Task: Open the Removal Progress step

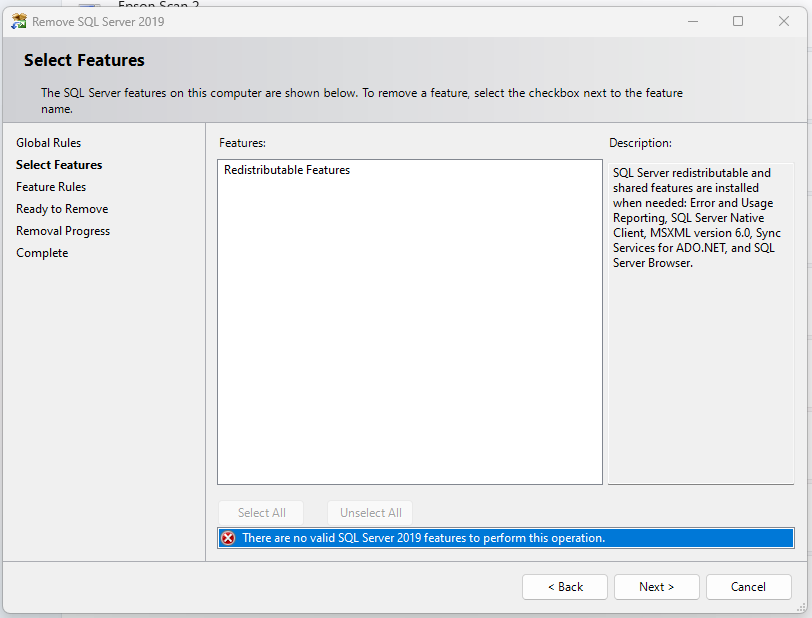Action: pos(63,231)
